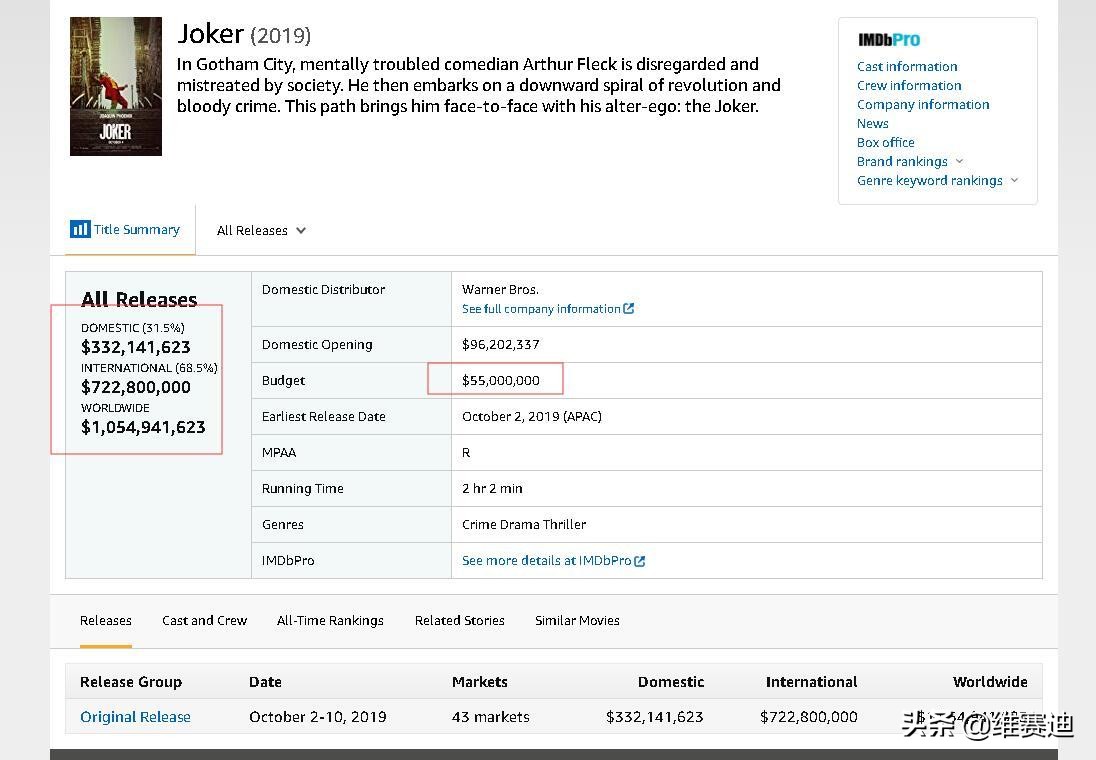Open the Box office link
The image size is (1096, 760).
[x=885, y=142]
